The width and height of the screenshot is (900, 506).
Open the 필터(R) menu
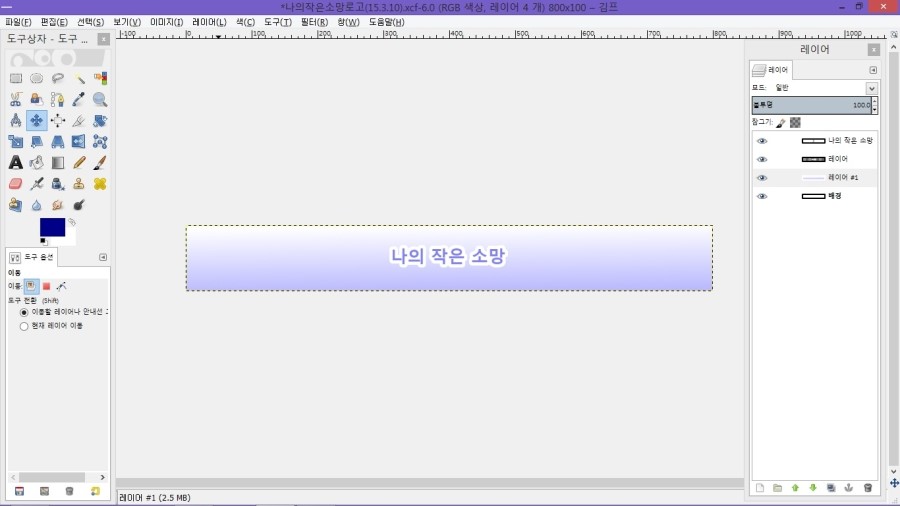[x=314, y=22]
